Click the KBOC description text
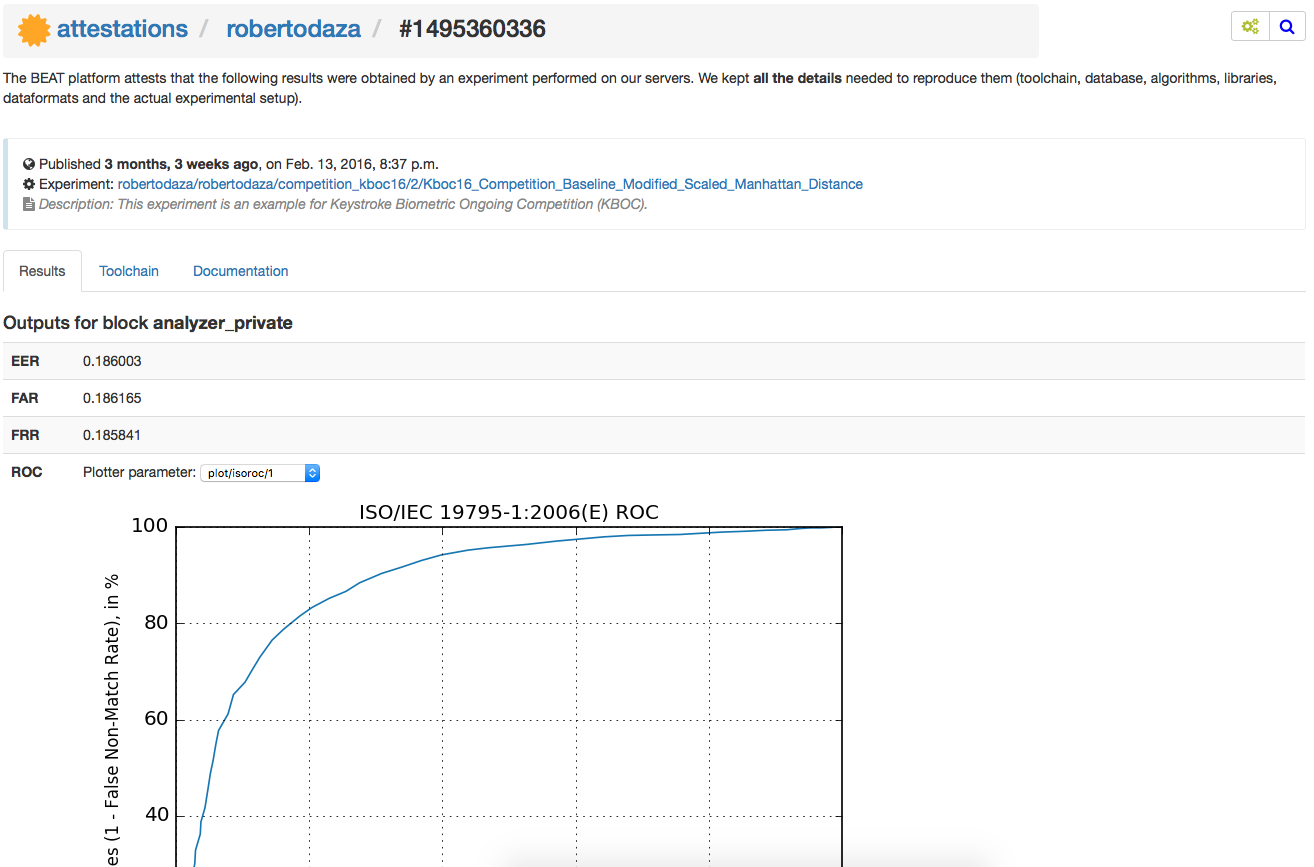This screenshot has width=1314, height=867. tap(343, 204)
